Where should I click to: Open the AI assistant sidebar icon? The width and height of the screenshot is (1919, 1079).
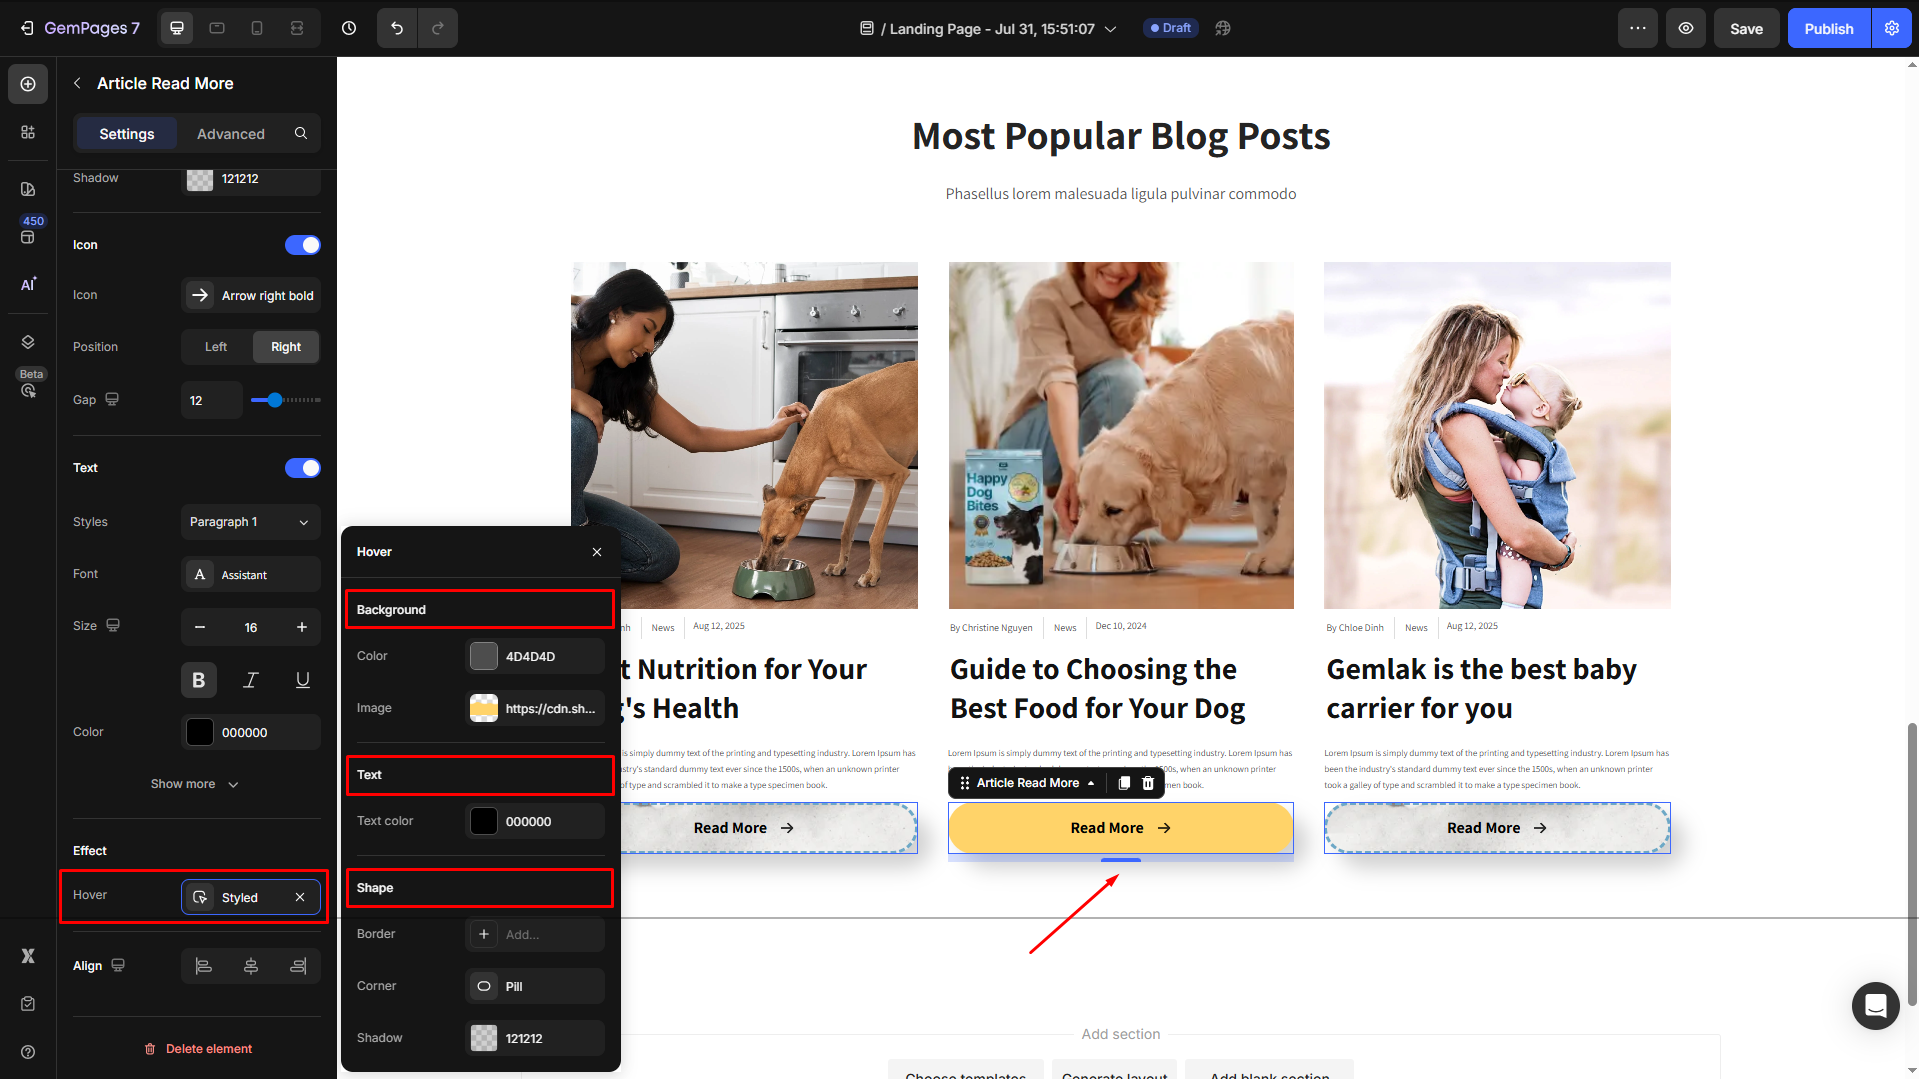coord(28,284)
